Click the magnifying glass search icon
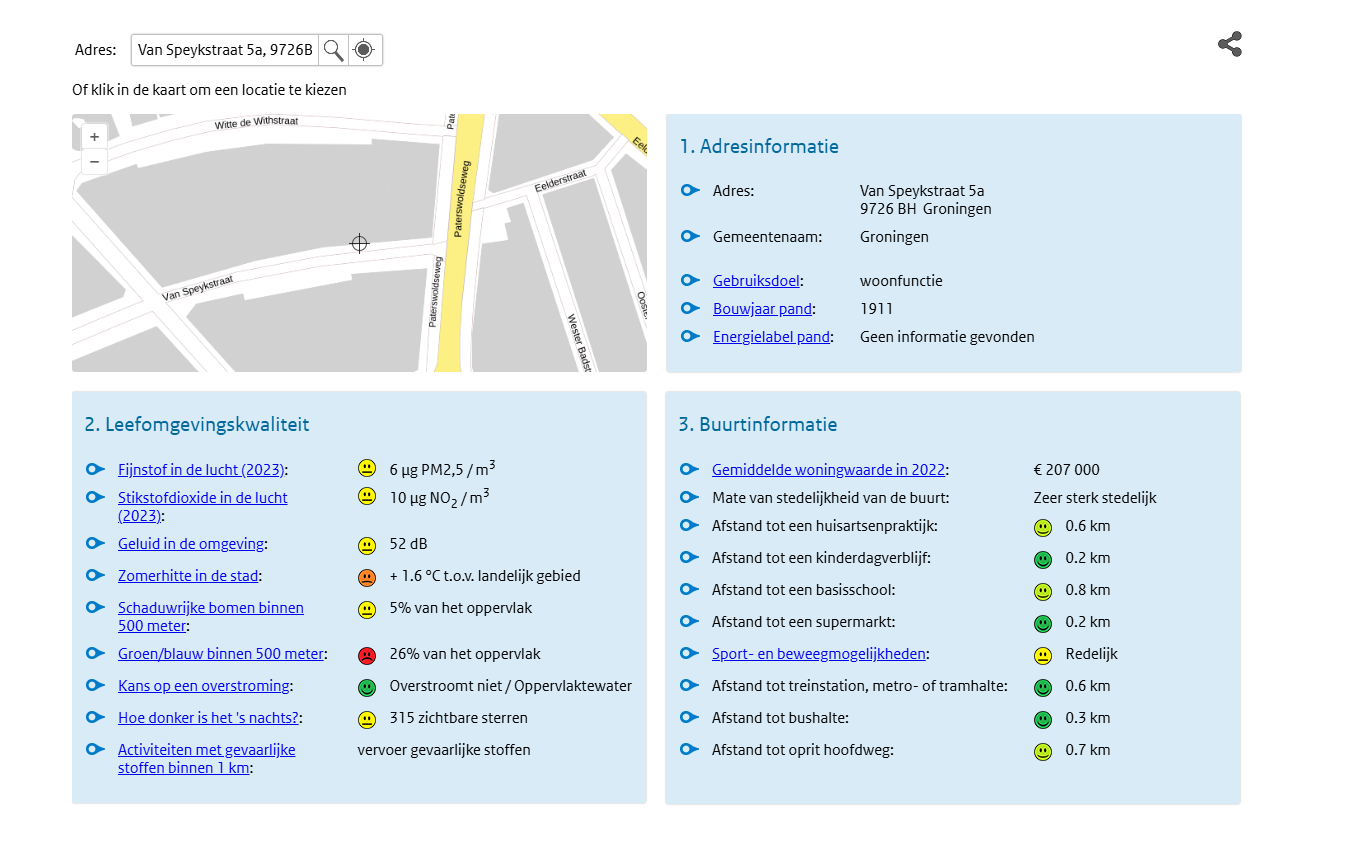This screenshot has height=859, width=1353. (333, 50)
